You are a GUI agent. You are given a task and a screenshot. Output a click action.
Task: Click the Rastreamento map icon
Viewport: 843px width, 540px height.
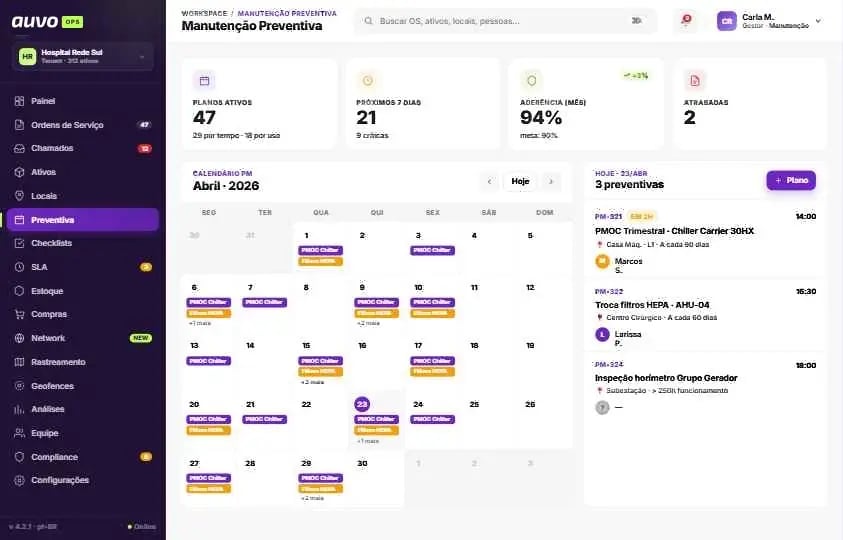click(x=19, y=362)
